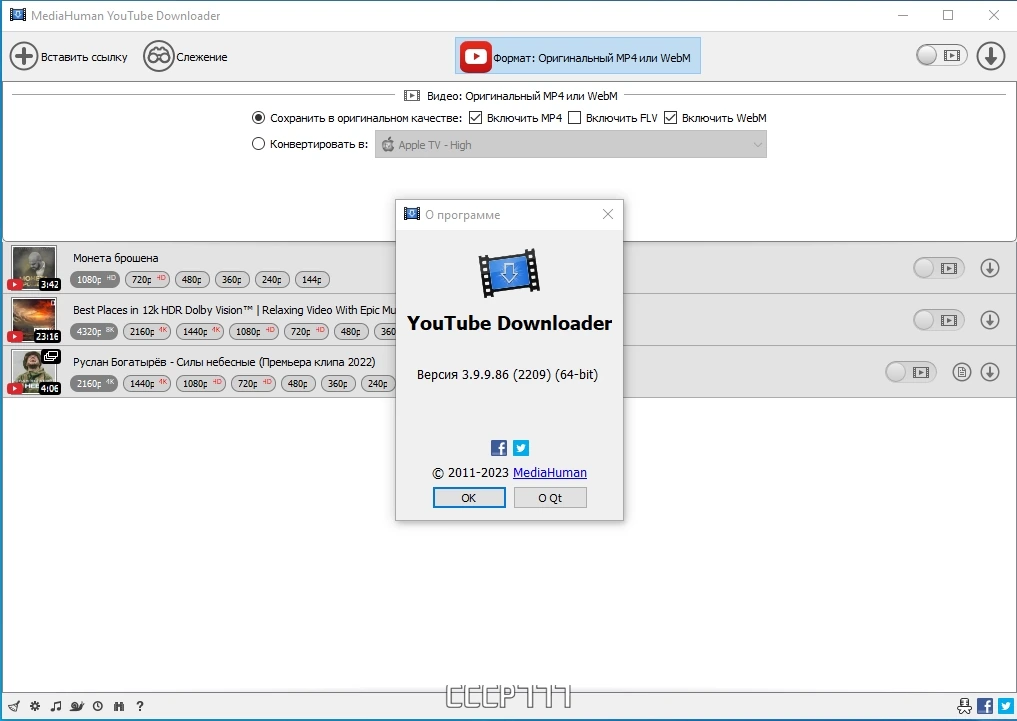The image size is (1017, 721).
Task: Select 720p quality for Монета брошена
Action: [148, 279]
